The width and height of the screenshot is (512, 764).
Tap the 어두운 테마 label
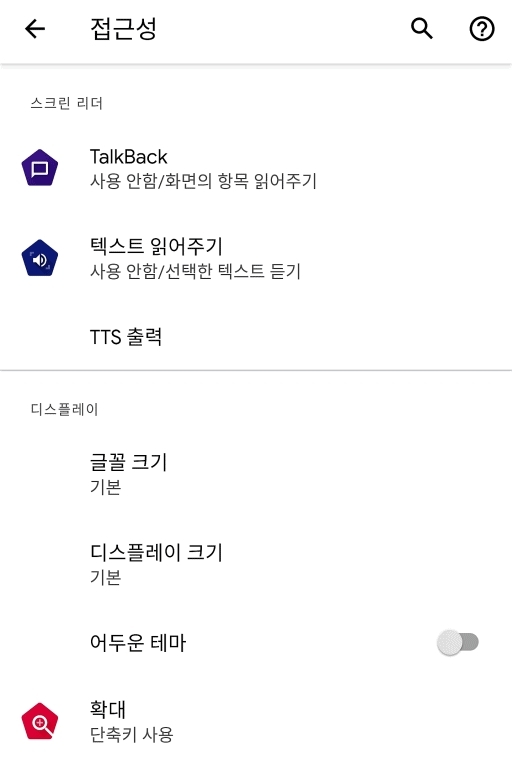coord(138,642)
